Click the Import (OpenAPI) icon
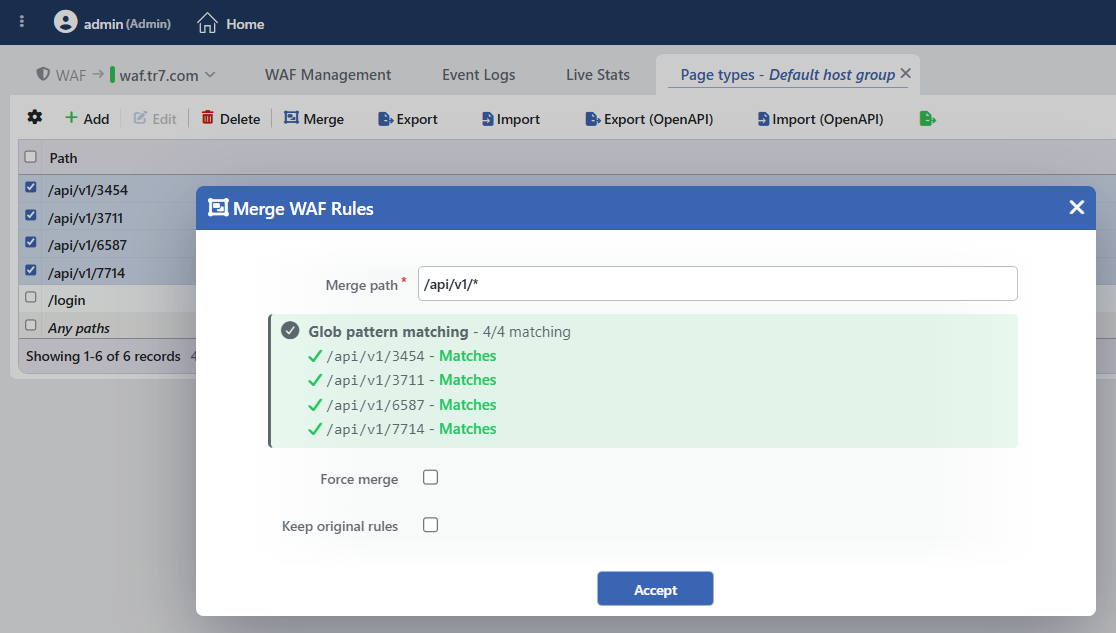 pos(763,119)
